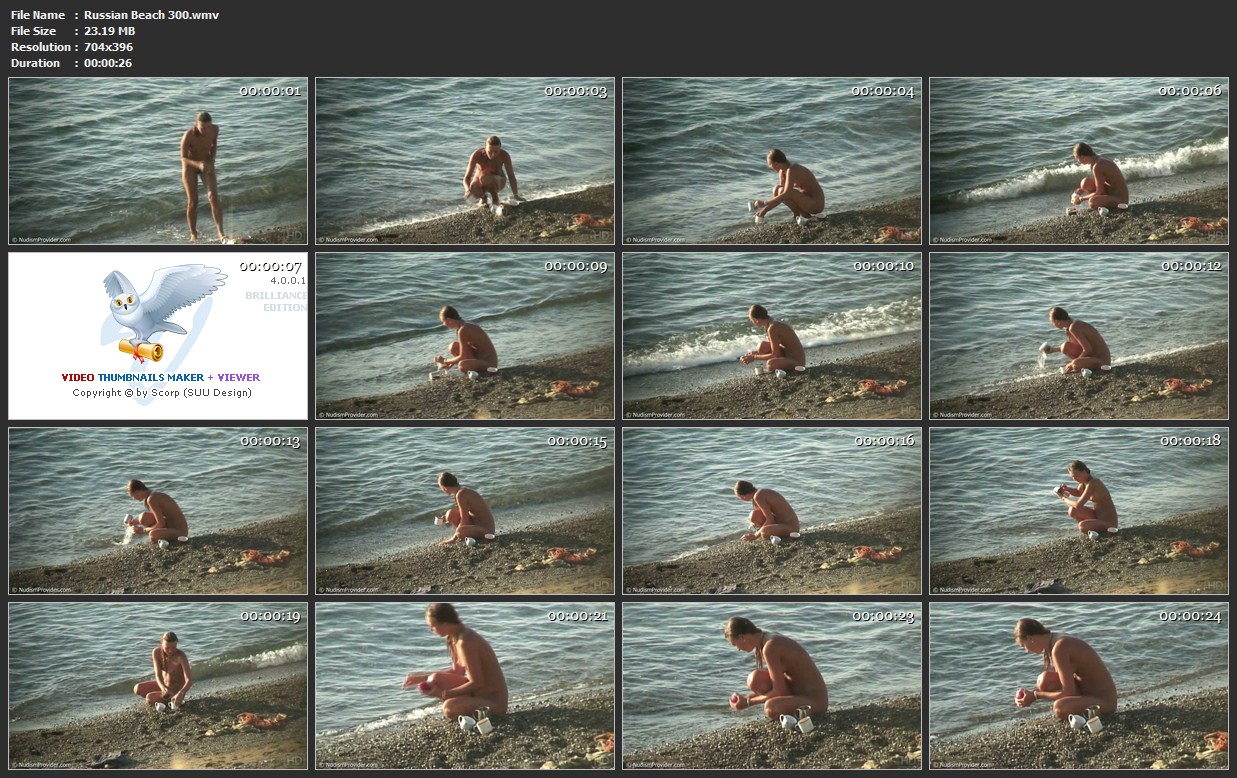Select the 00:00:16 frame
The height and width of the screenshot is (778, 1237).
point(772,511)
